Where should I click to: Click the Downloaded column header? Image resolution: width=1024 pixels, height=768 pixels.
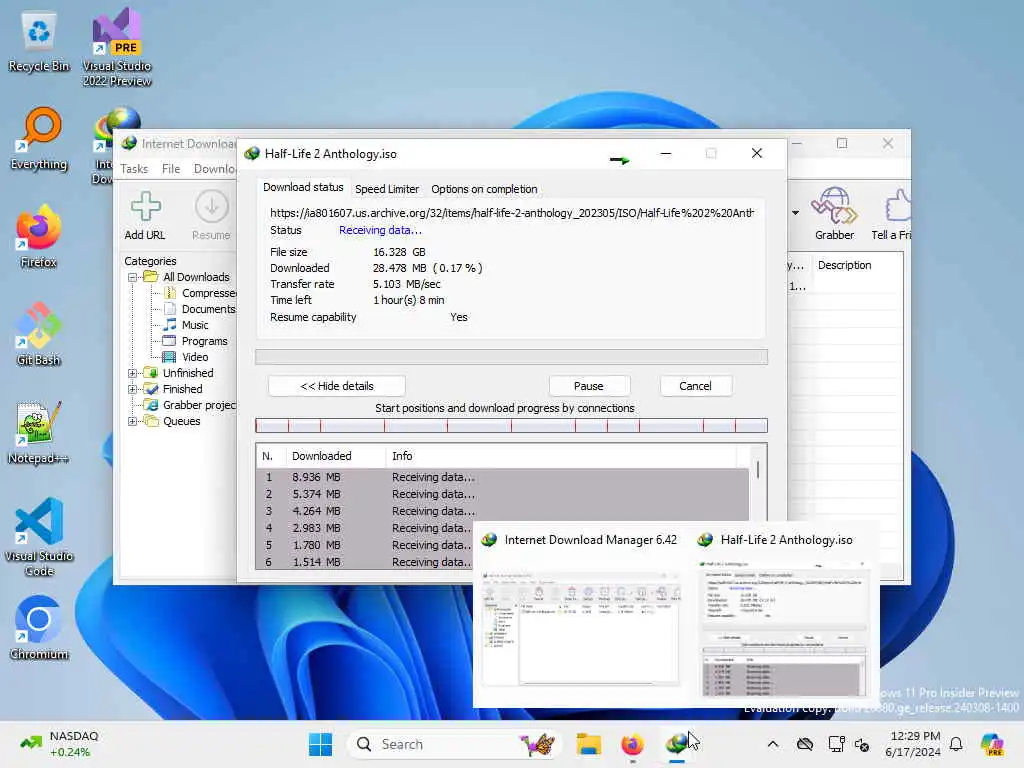point(337,456)
